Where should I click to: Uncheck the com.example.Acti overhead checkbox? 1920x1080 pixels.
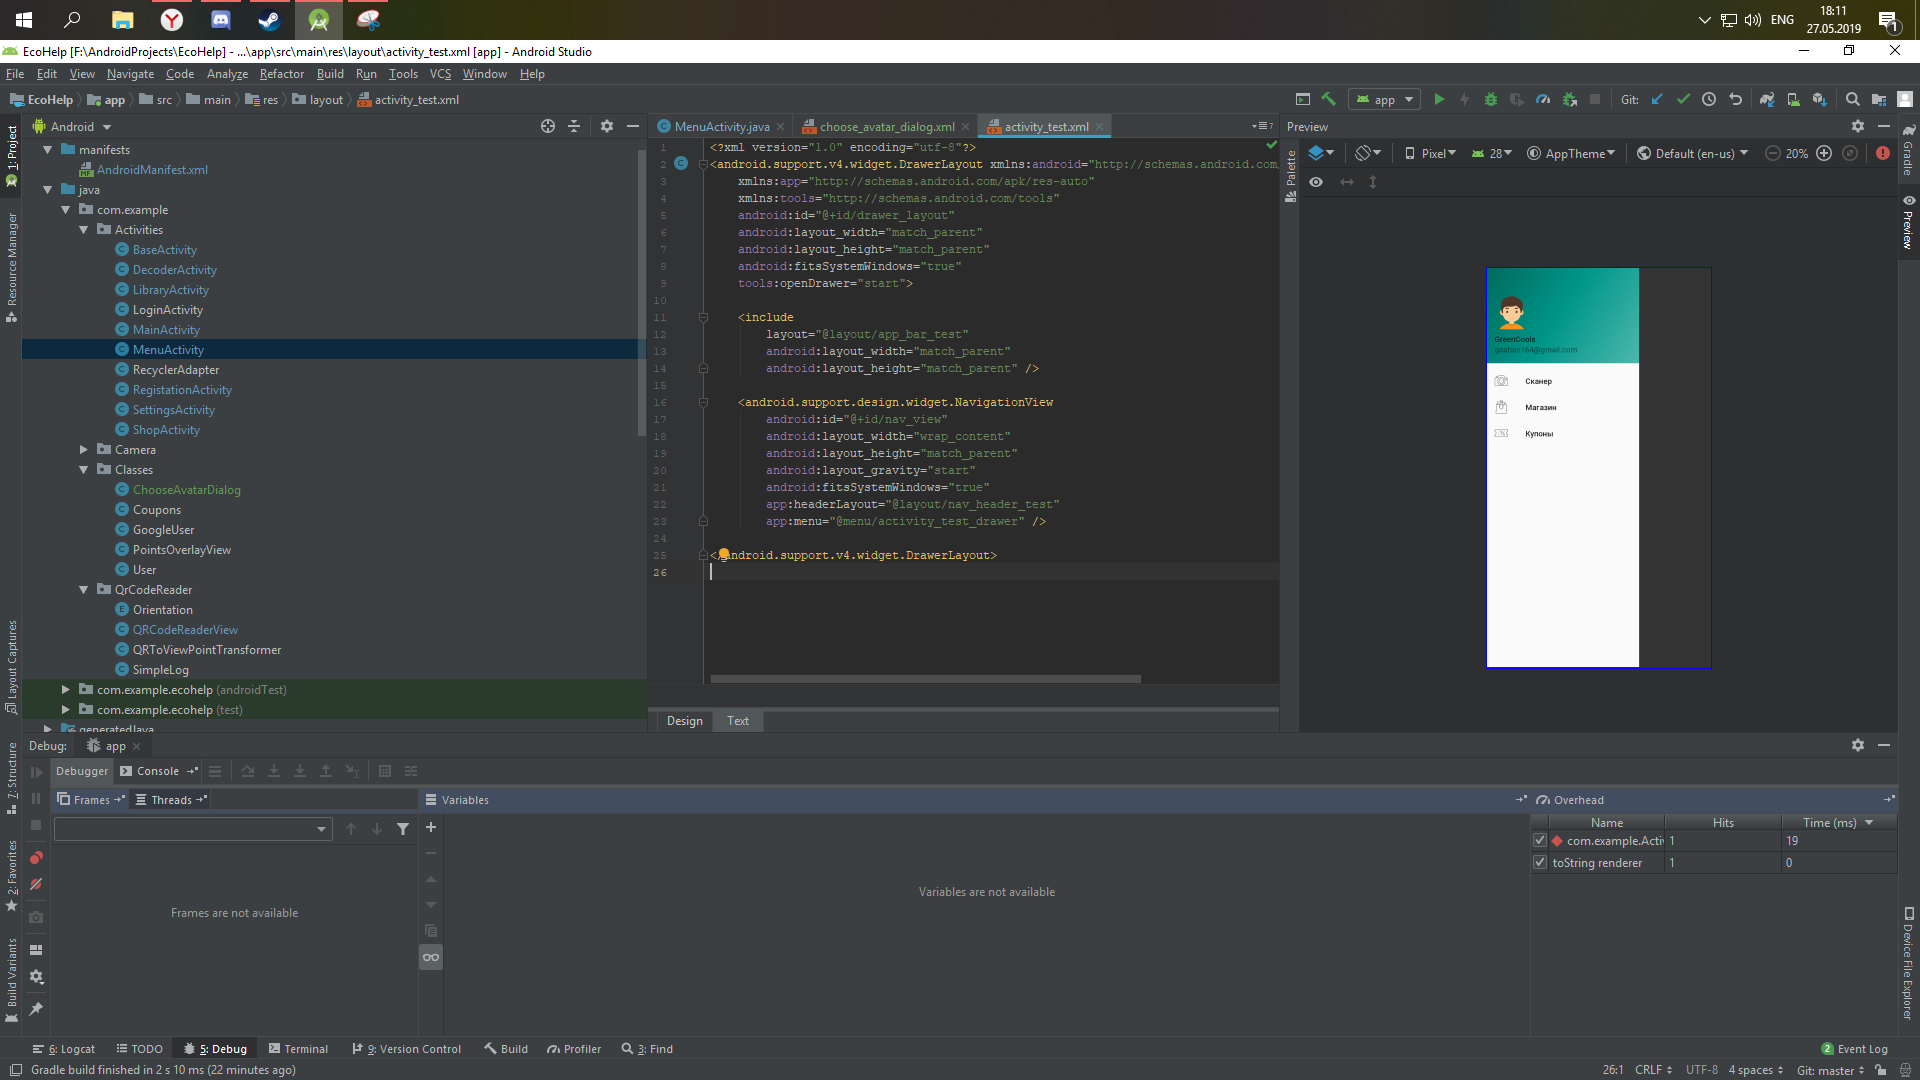(x=1540, y=841)
